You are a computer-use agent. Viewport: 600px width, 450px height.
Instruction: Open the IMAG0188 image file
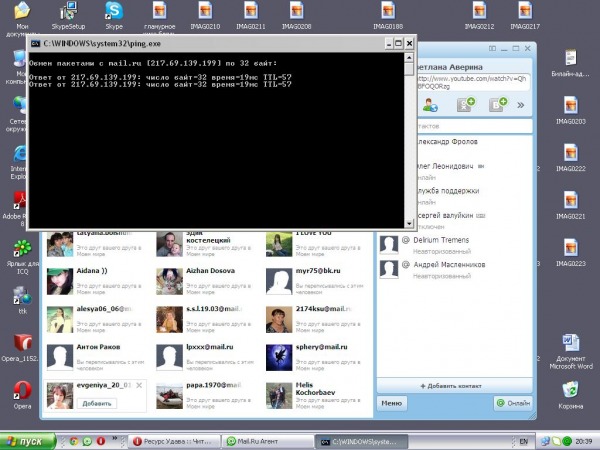[388, 15]
